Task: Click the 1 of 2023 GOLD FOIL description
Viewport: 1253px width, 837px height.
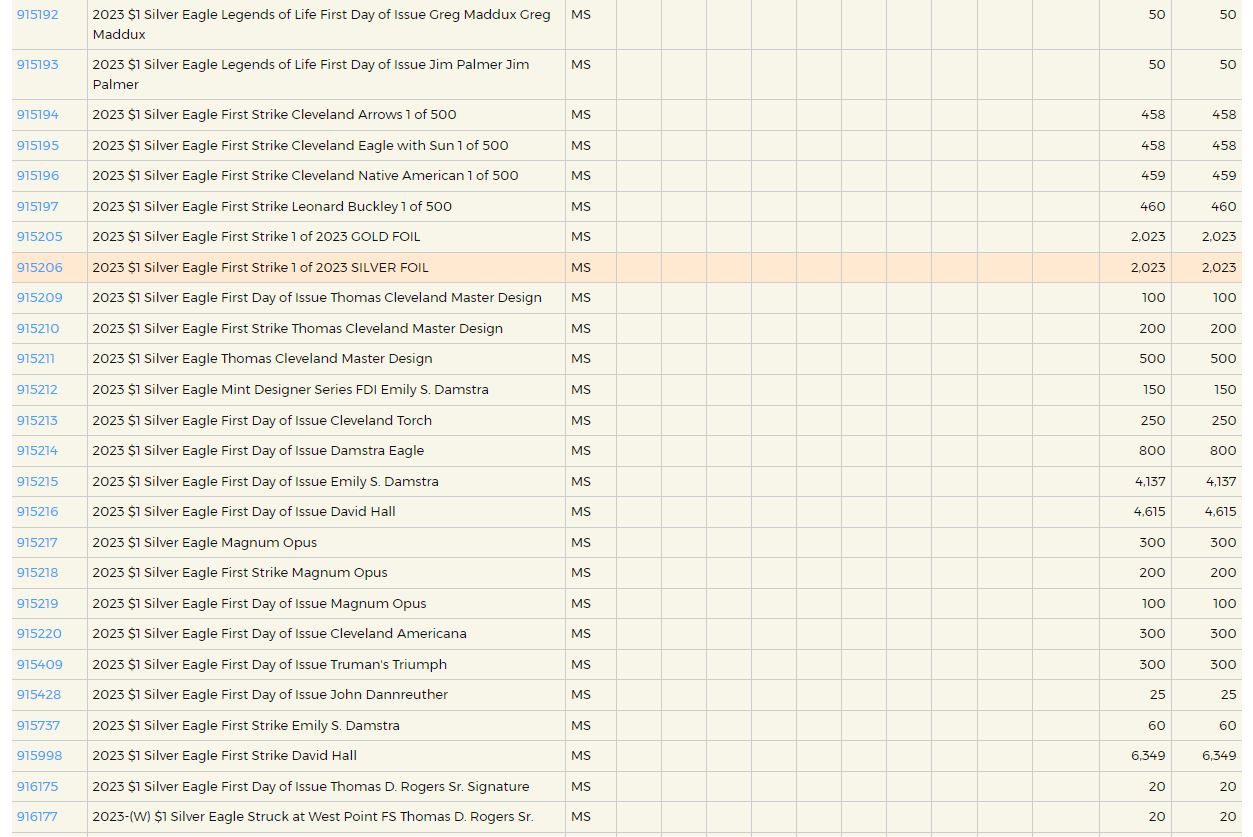Action: coord(256,237)
